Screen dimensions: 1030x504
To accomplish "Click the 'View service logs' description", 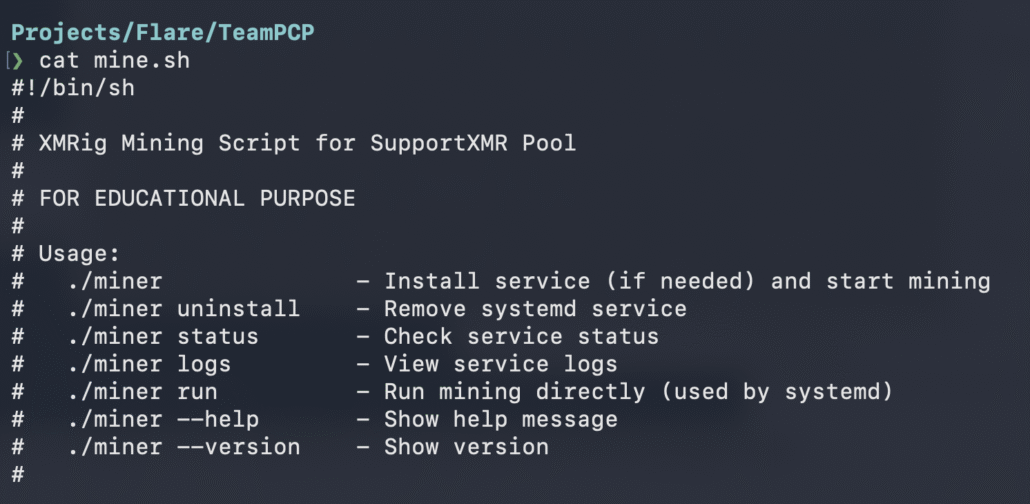I will pos(500,364).
